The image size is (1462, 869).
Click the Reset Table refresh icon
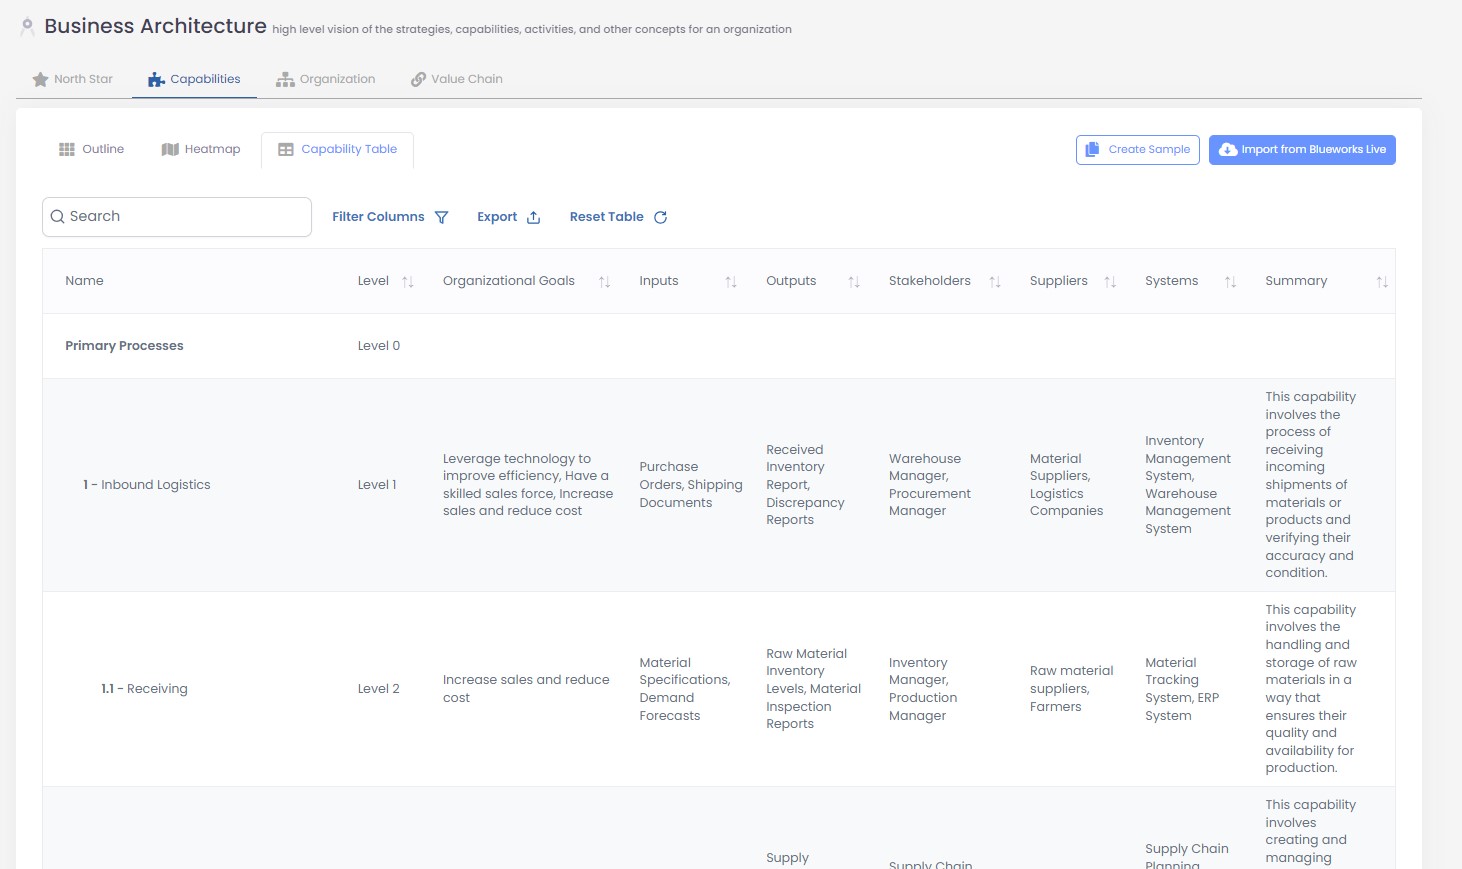coord(660,217)
